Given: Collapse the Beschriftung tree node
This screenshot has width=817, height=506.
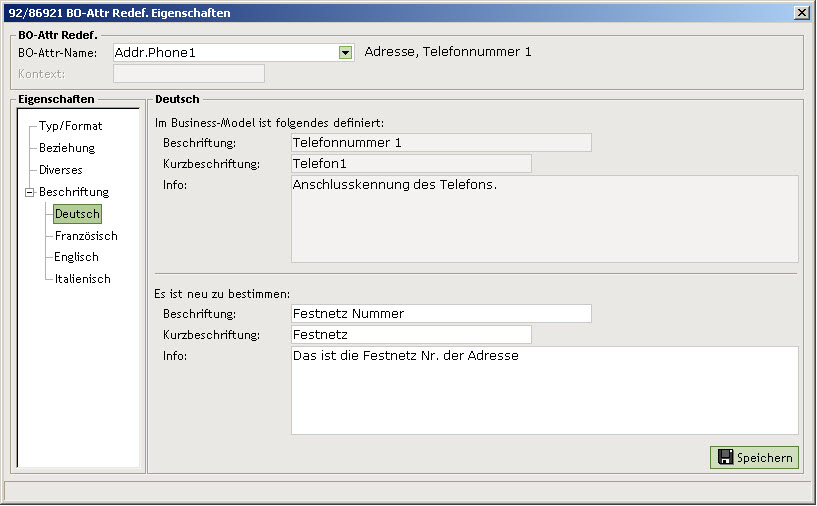Looking at the screenshot, I should click(30, 192).
